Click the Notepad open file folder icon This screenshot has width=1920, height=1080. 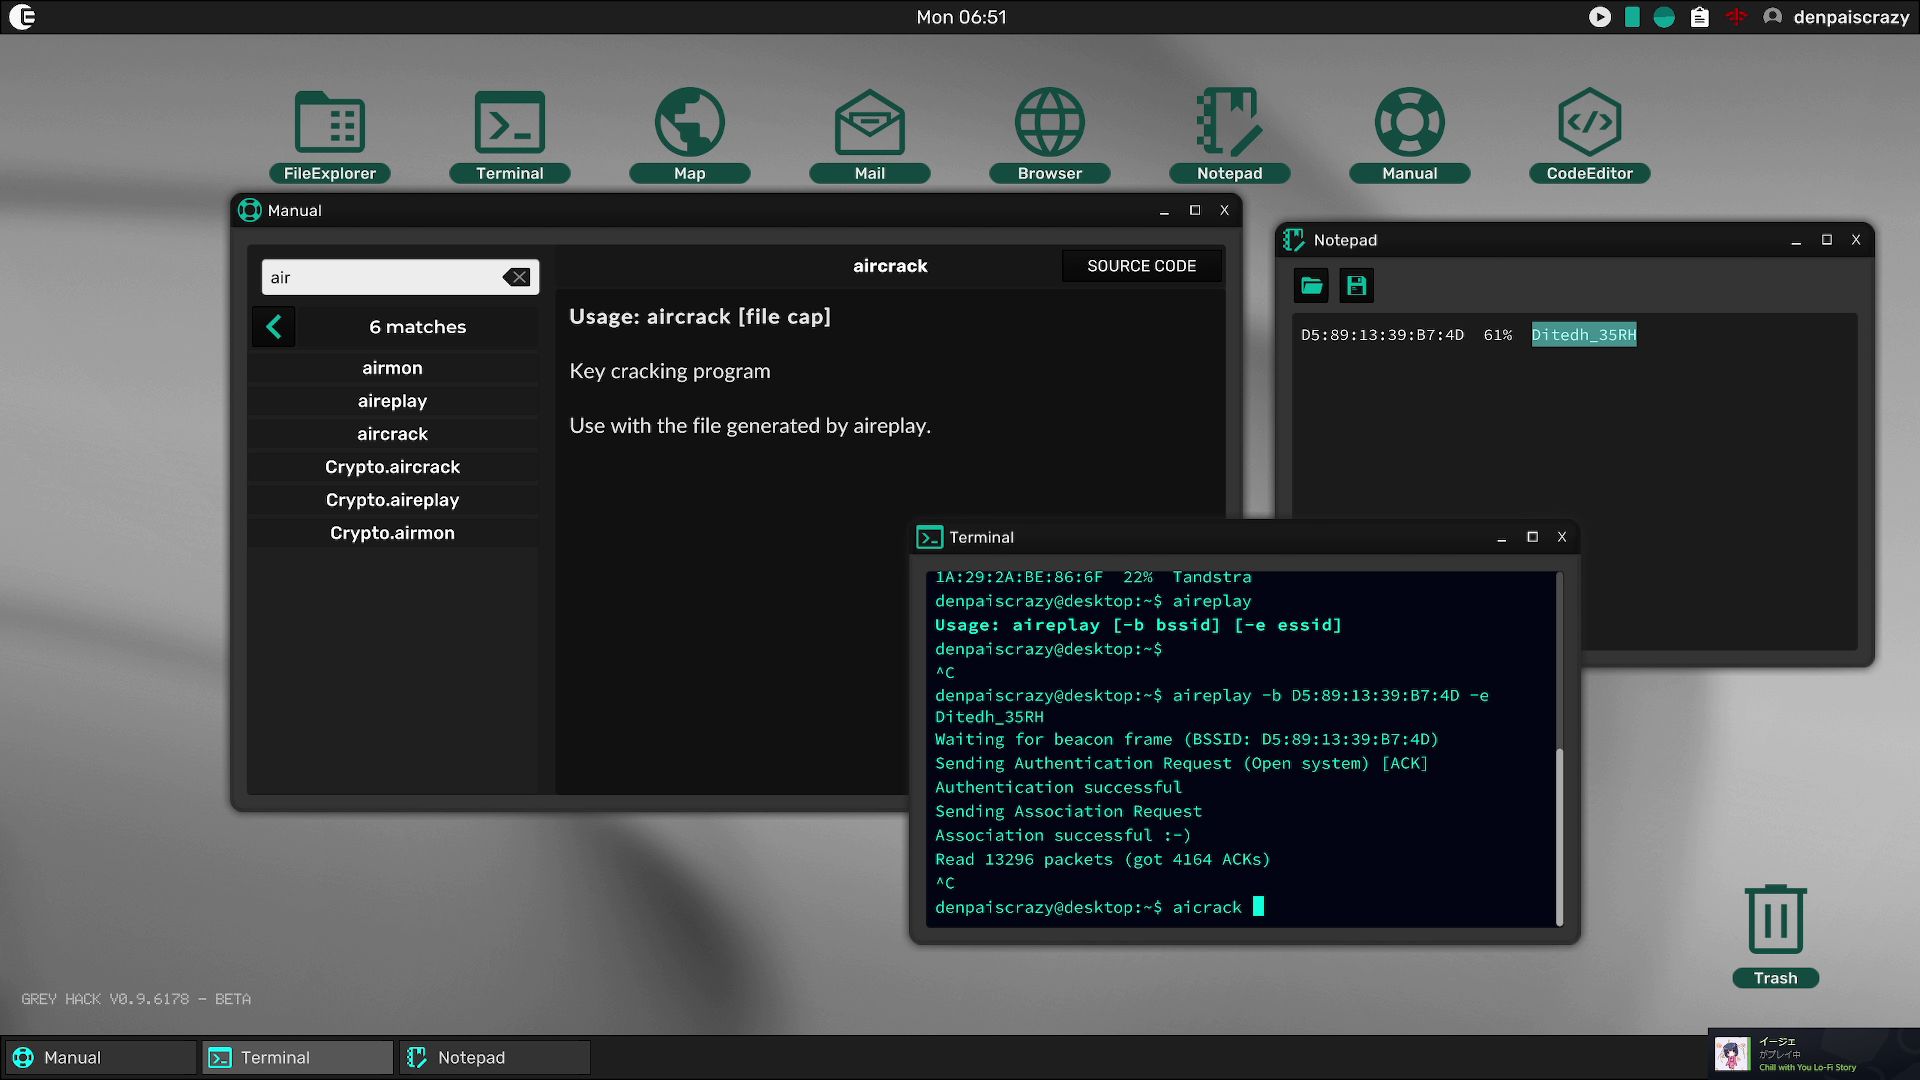pyautogui.click(x=1311, y=286)
